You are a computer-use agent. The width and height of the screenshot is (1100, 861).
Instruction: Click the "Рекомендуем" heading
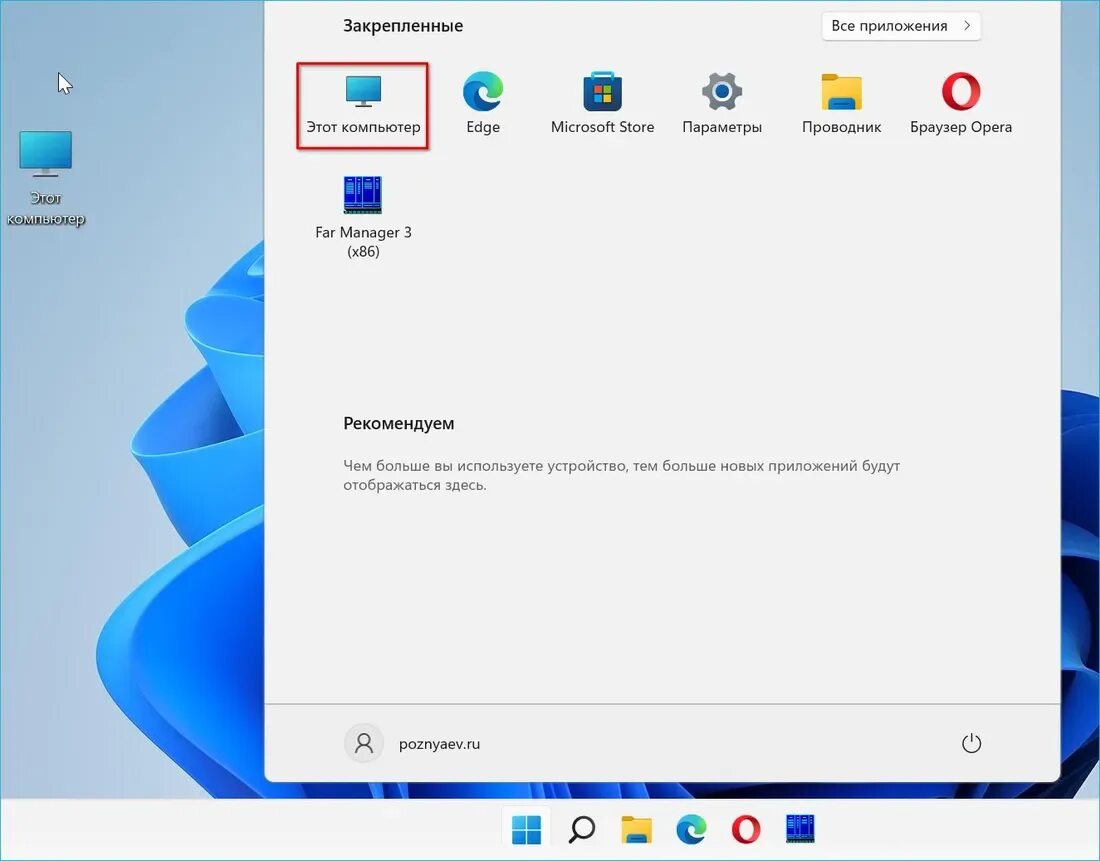(398, 423)
